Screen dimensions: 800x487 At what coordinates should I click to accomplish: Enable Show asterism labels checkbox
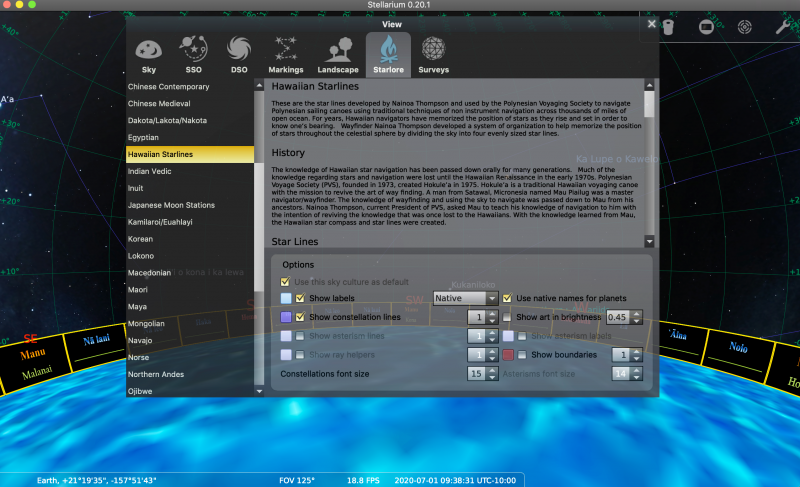click(x=522, y=336)
